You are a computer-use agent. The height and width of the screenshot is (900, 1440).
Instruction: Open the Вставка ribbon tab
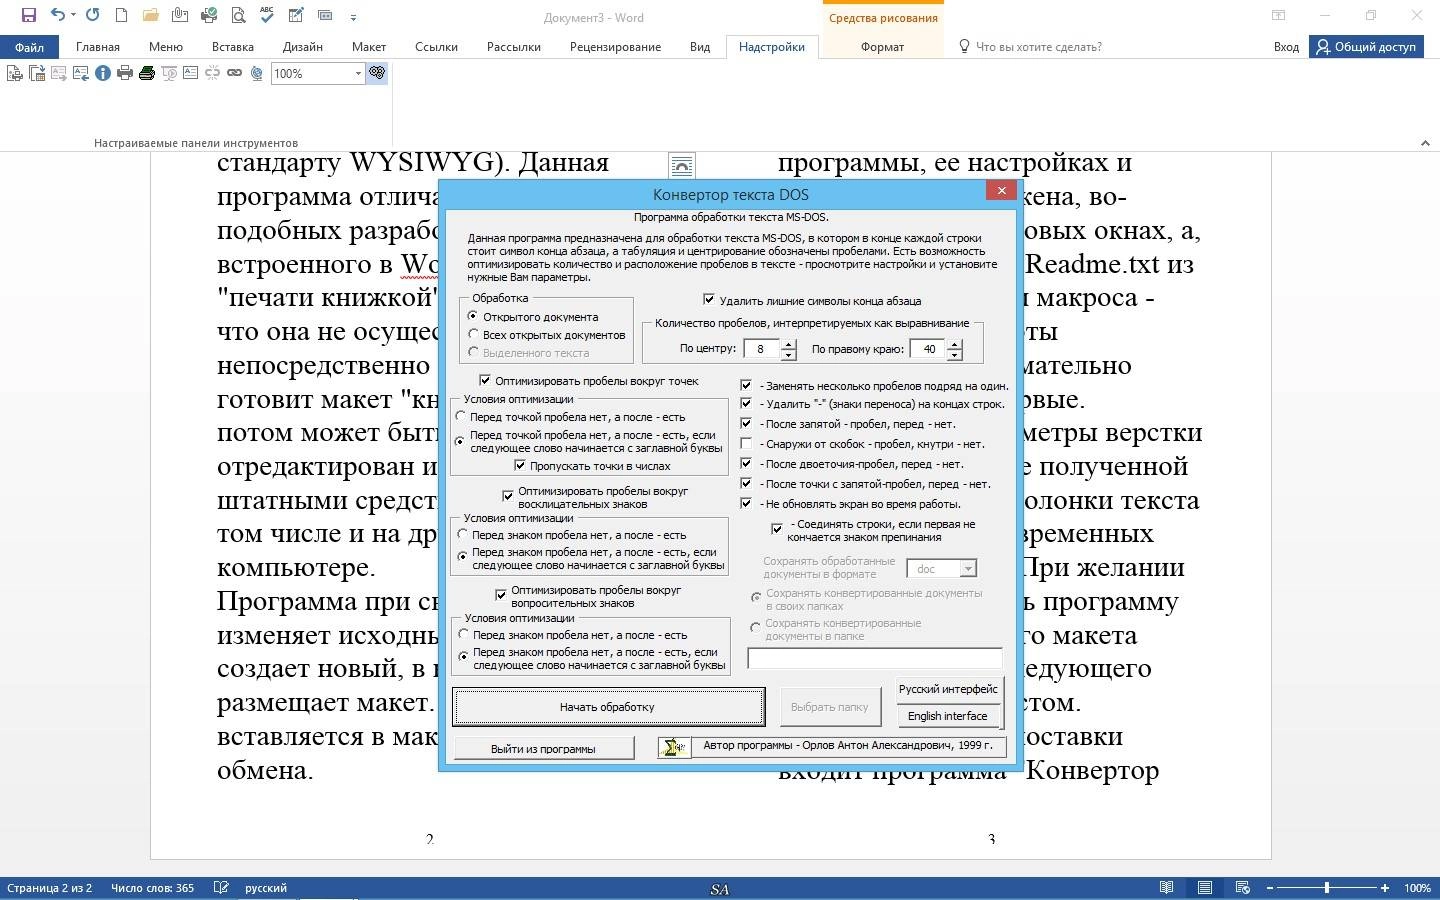(232, 46)
